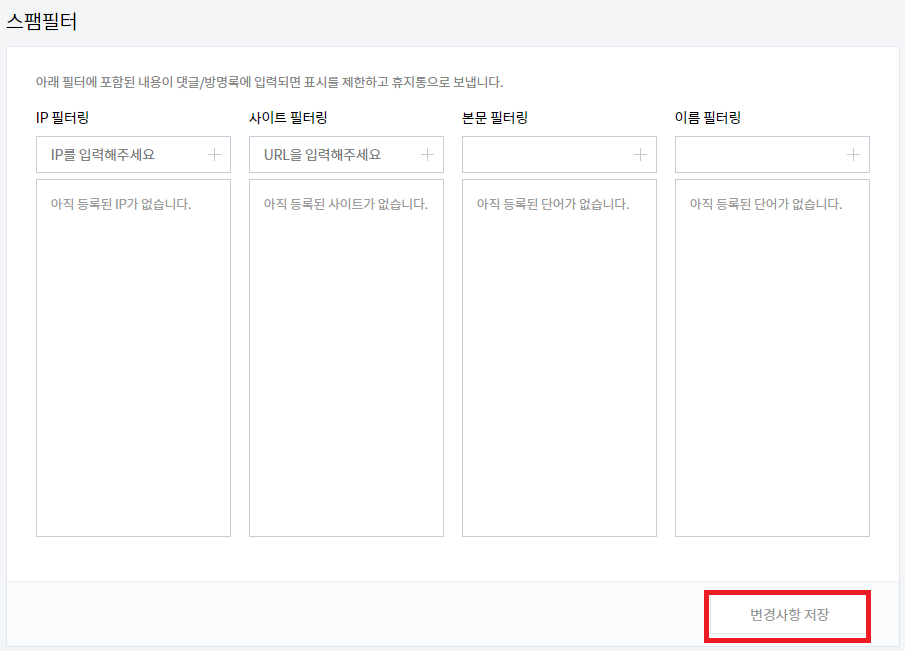
Task: Add name with the 이름 필터링 plus icon
Action: coord(853,155)
